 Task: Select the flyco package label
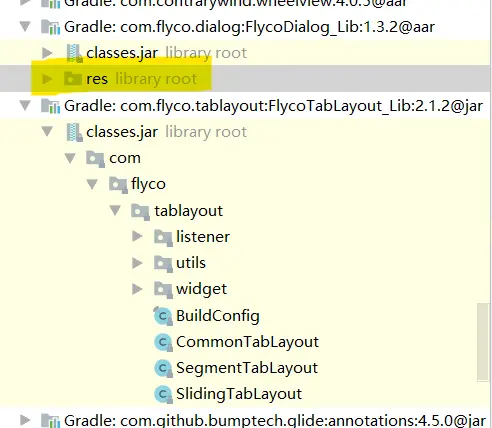[x=148, y=184]
